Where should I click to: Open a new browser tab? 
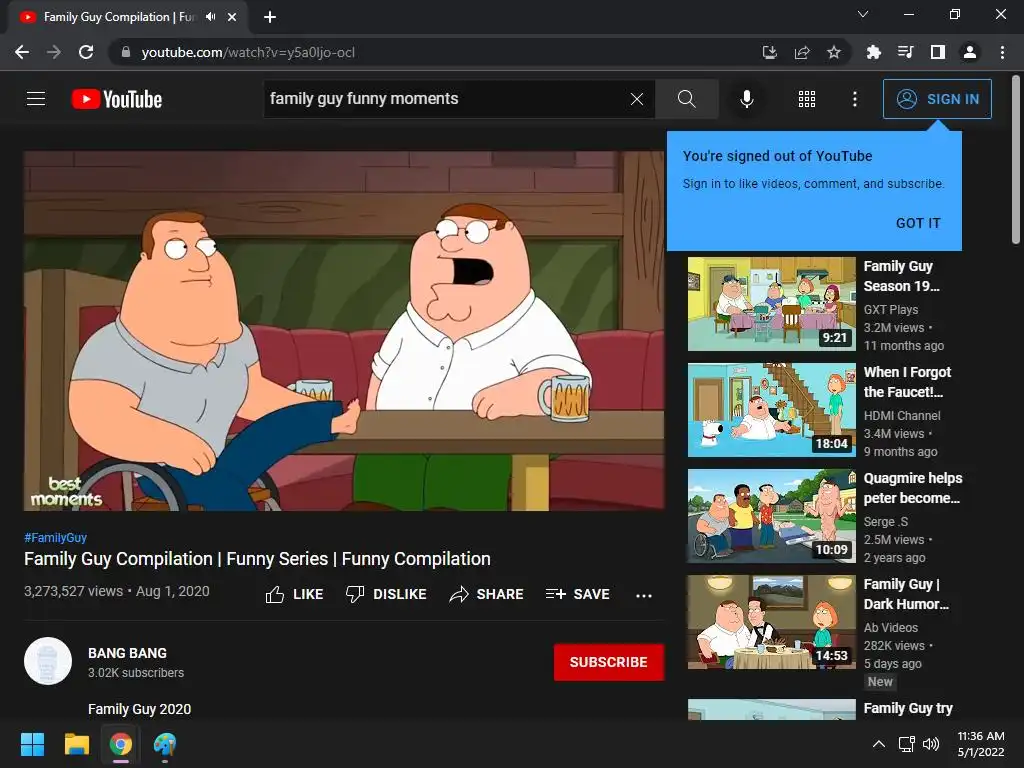point(270,17)
